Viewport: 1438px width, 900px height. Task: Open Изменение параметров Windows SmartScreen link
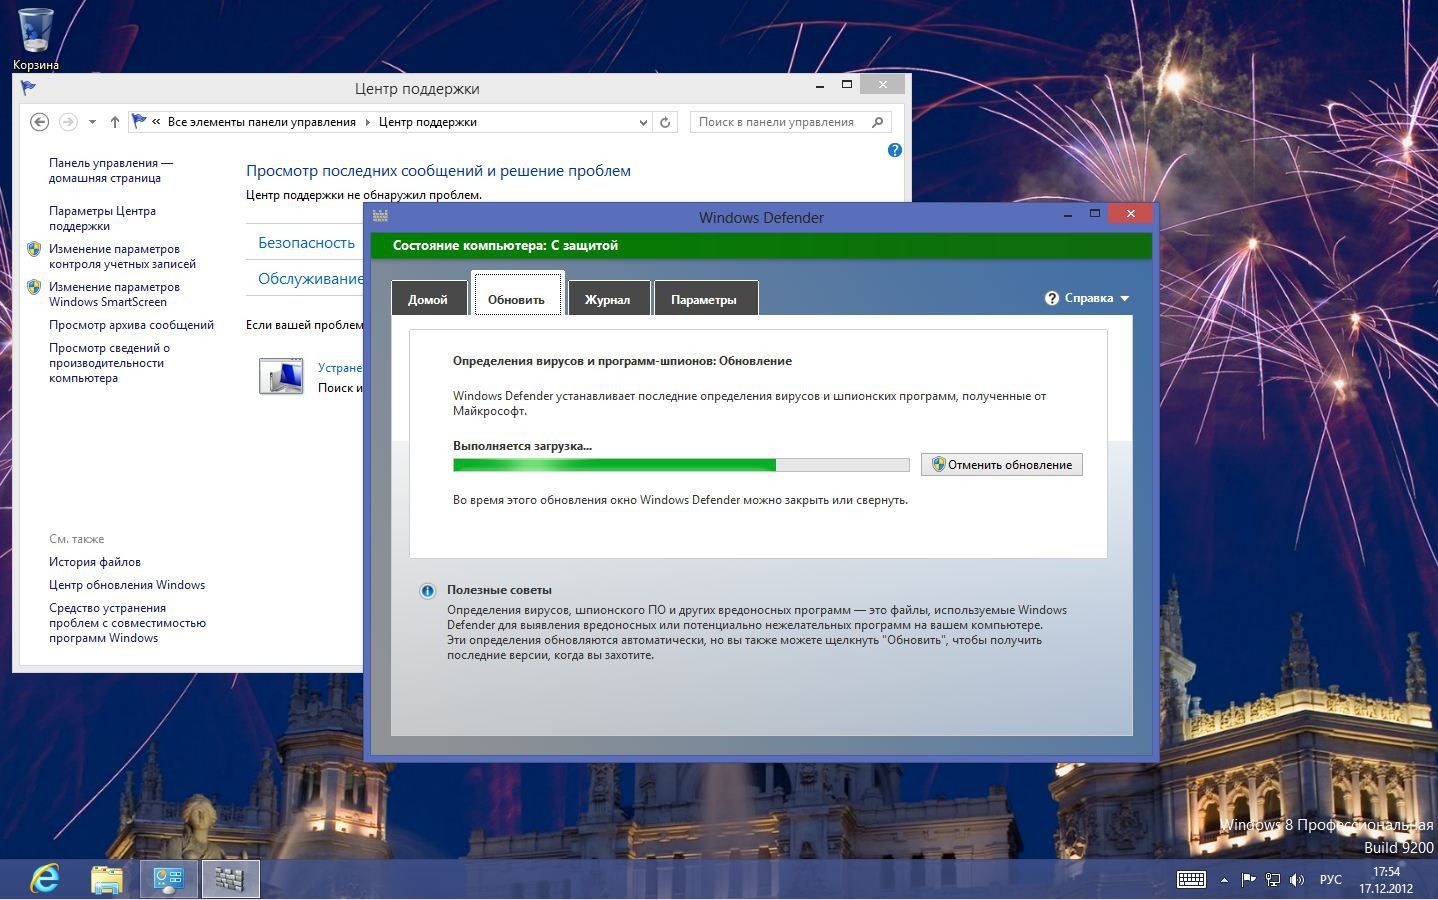click(x=114, y=294)
